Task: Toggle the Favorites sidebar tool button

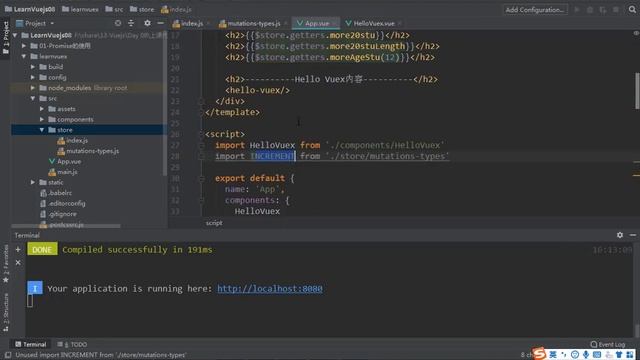Action: coord(6,264)
